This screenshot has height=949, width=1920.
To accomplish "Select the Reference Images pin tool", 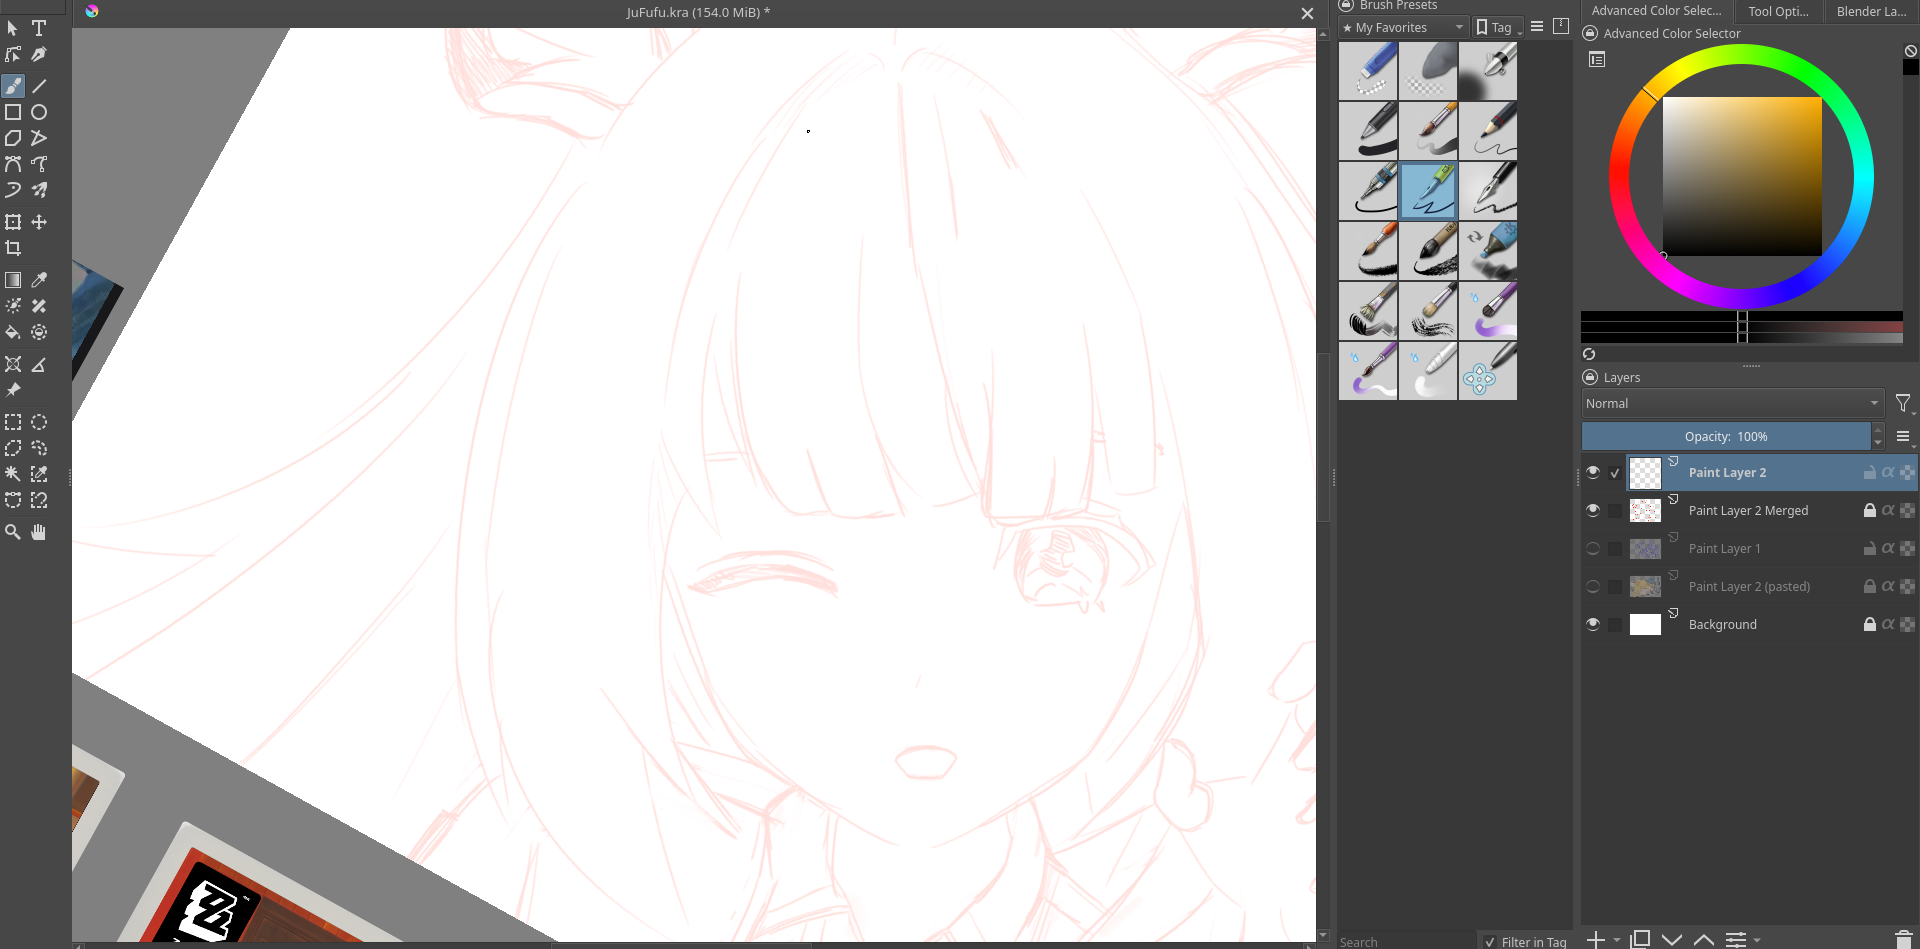I will (x=13, y=390).
